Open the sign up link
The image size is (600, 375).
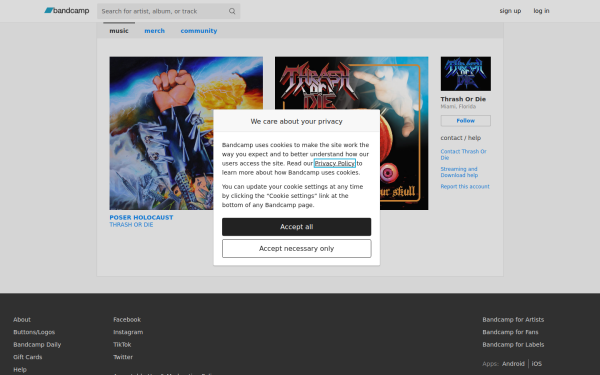click(510, 11)
